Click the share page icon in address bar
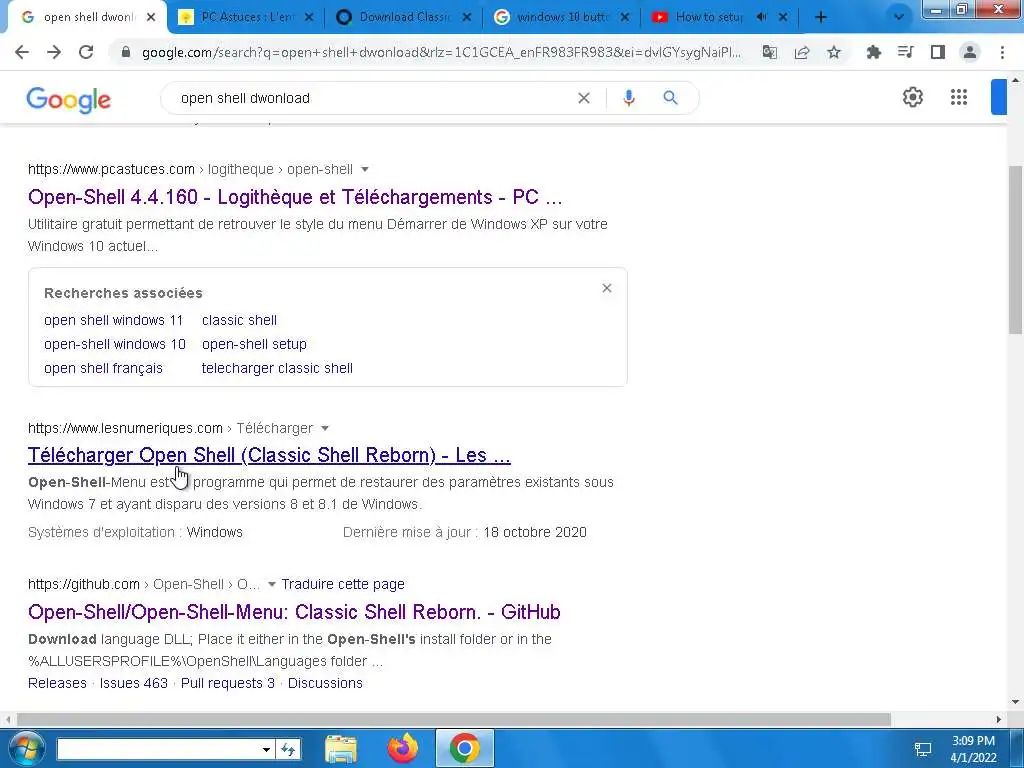Screen dimensions: 1024x768 pyautogui.click(x=802, y=52)
